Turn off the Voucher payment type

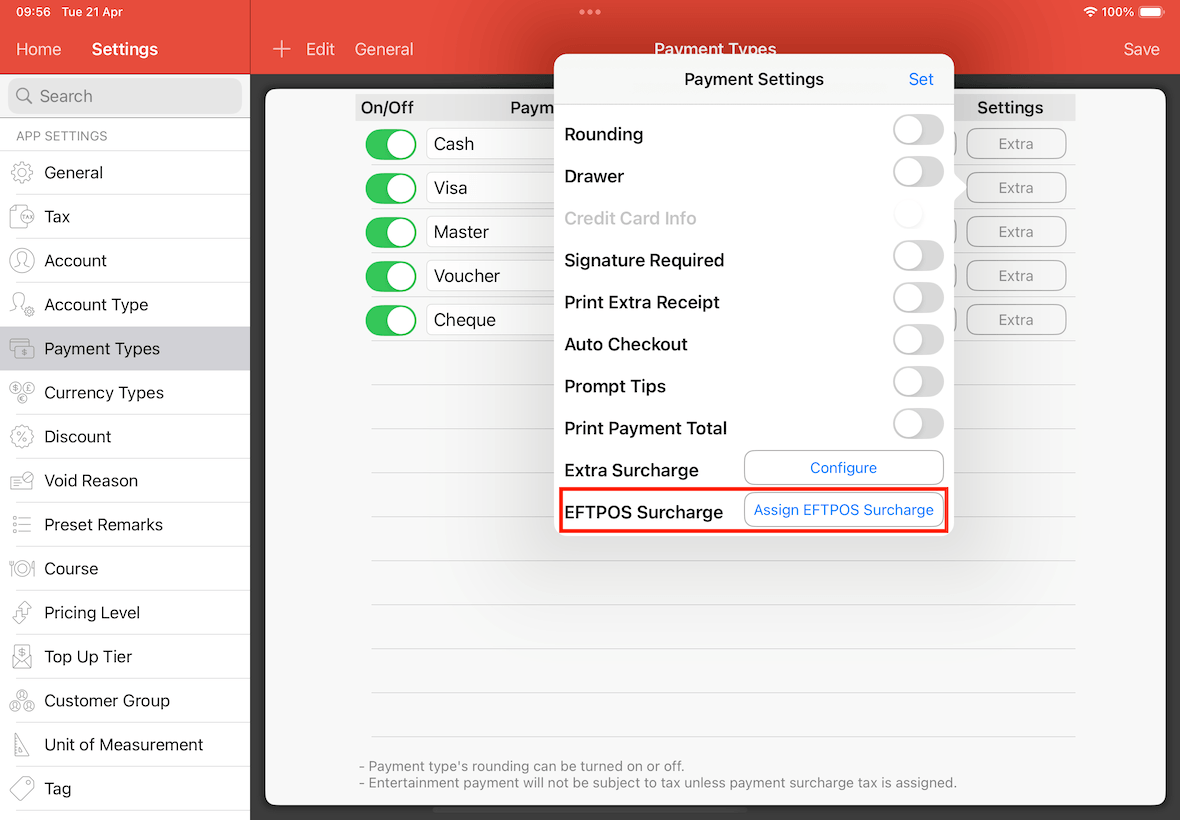coord(391,276)
